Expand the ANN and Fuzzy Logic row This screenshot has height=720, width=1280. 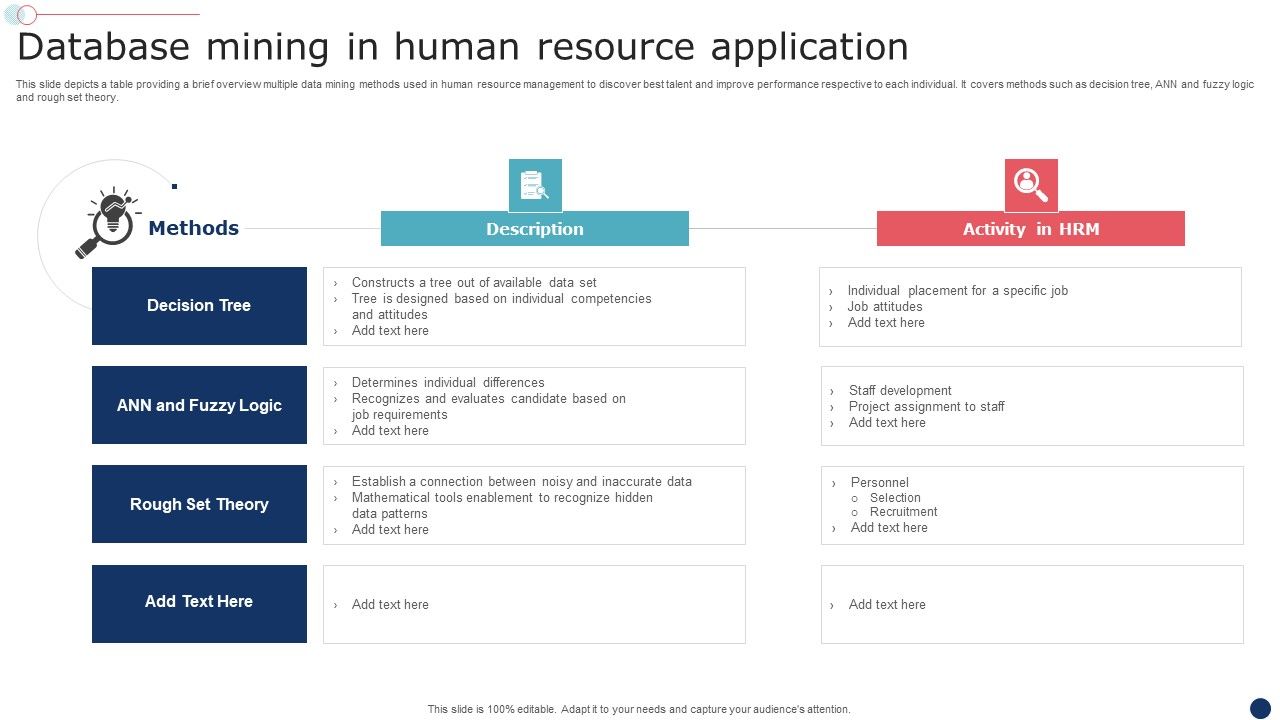point(199,405)
